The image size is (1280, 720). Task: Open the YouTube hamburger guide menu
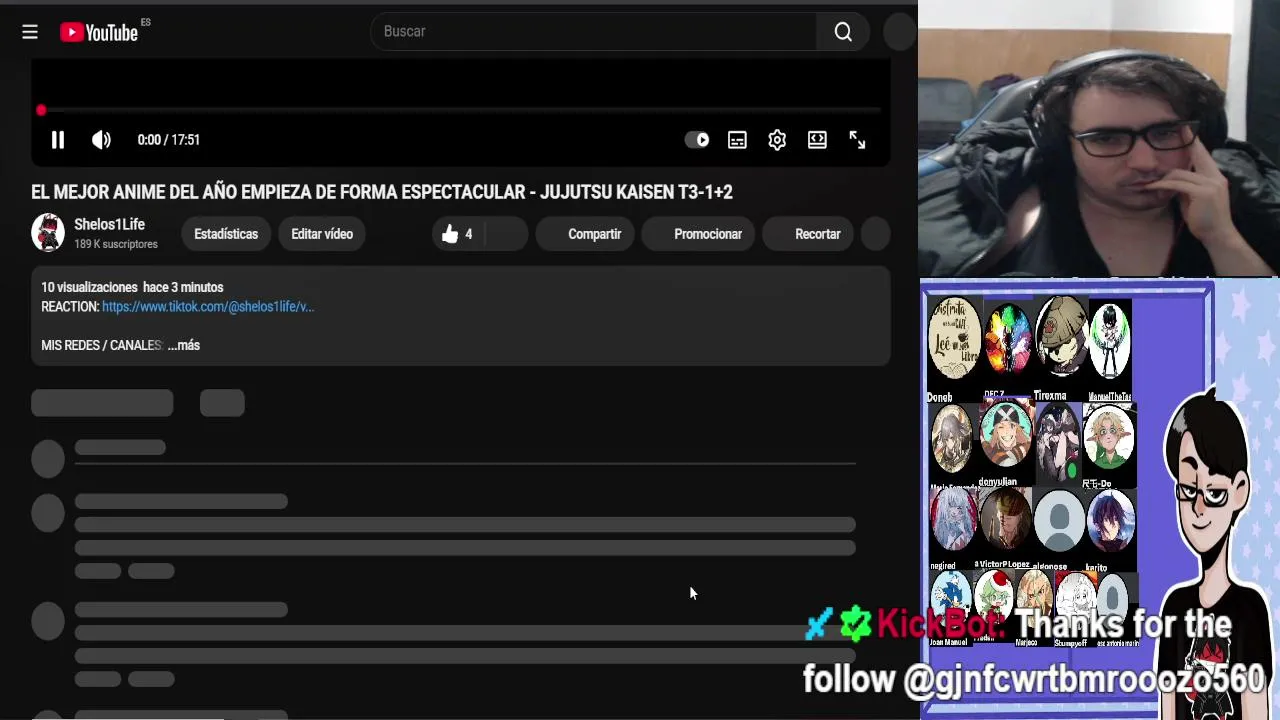pyautogui.click(x=30, y=32)
